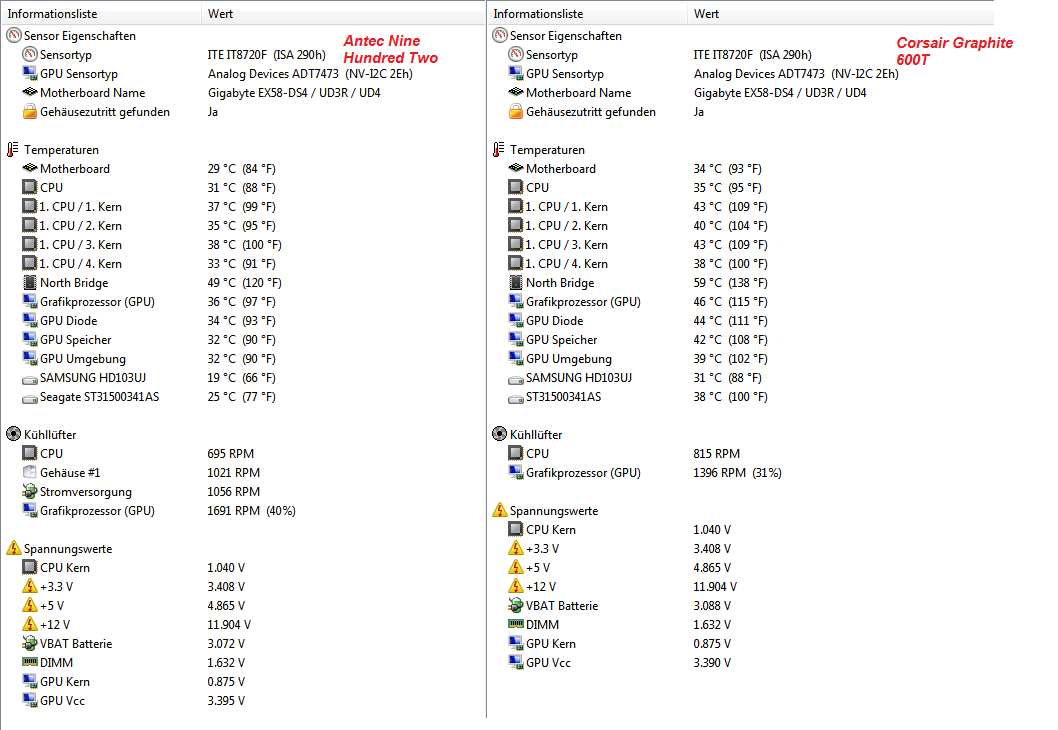Screen dimensions: 1058x730
Task: Click the +3.3 V voltage icon in Antec panel
Action: coord(30,586)
